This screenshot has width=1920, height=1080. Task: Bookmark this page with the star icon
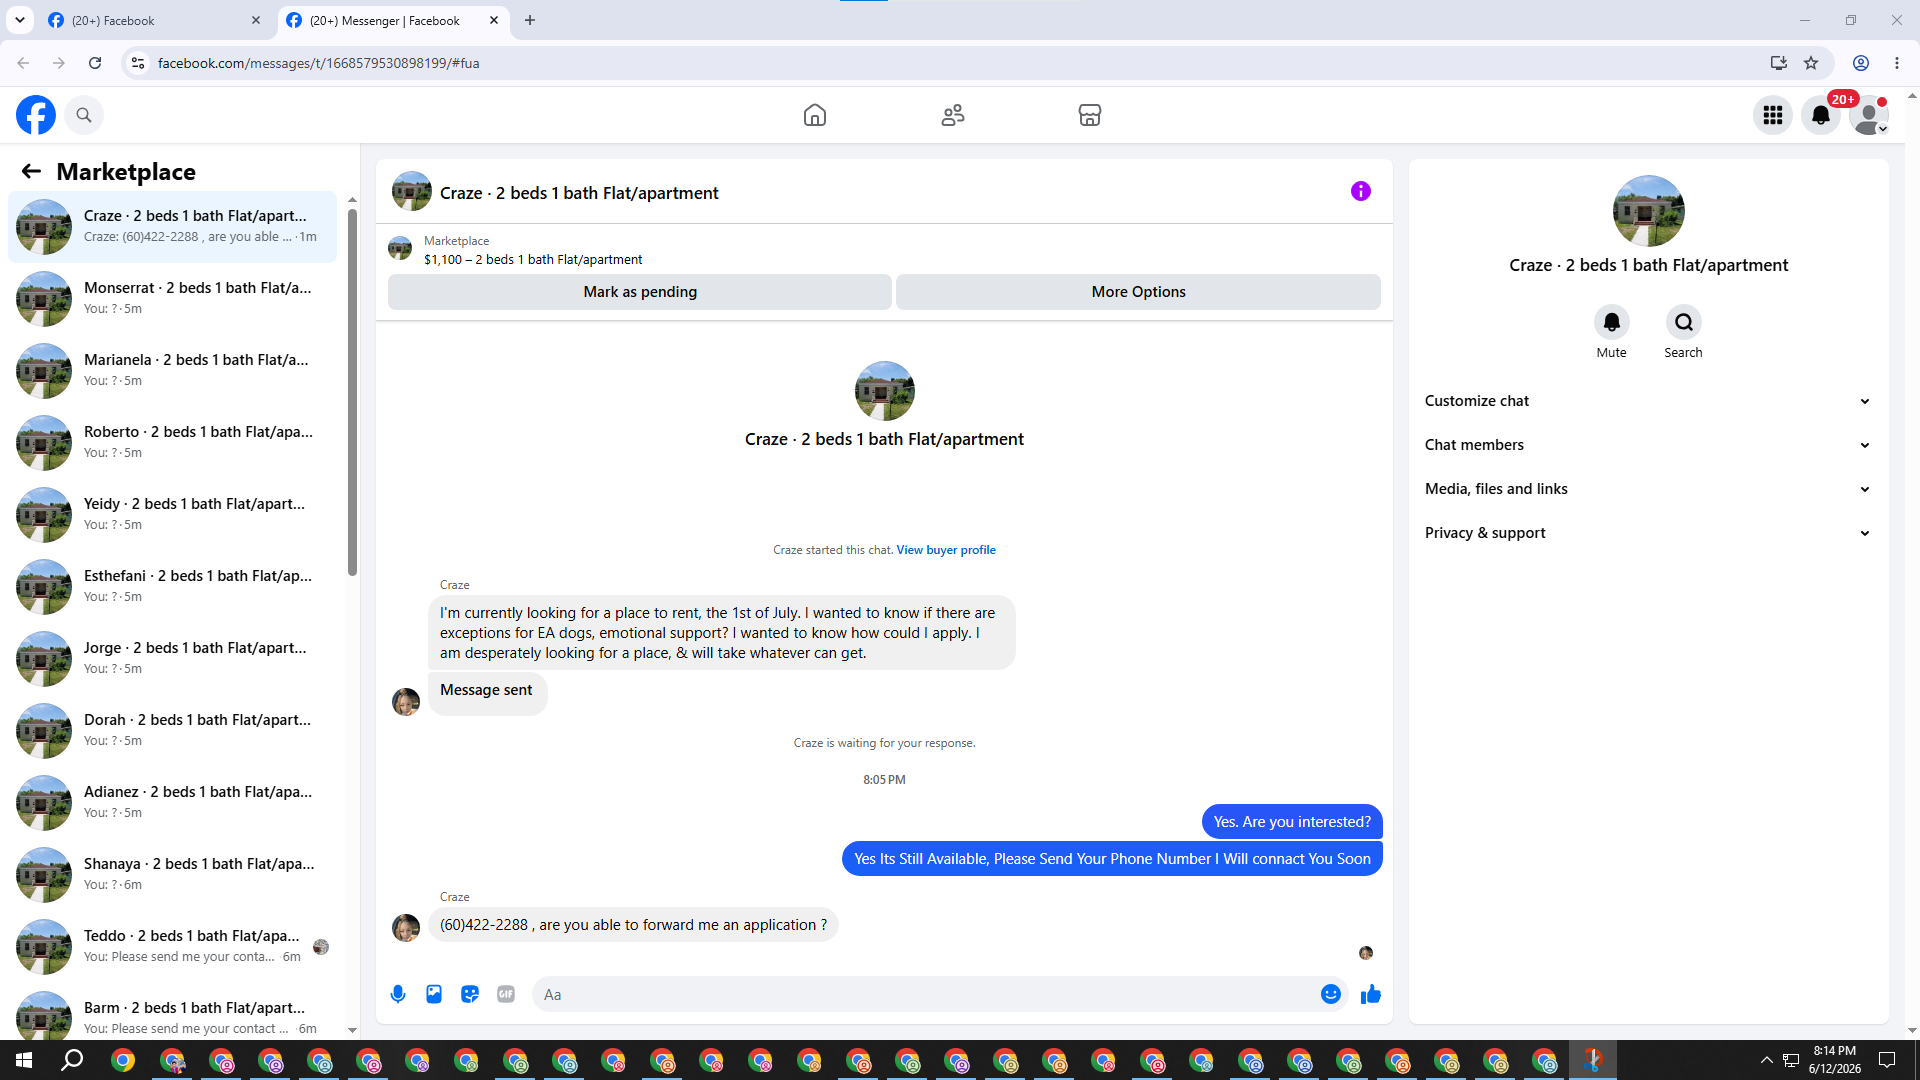pyautogui.click(x=1811, y=63)
